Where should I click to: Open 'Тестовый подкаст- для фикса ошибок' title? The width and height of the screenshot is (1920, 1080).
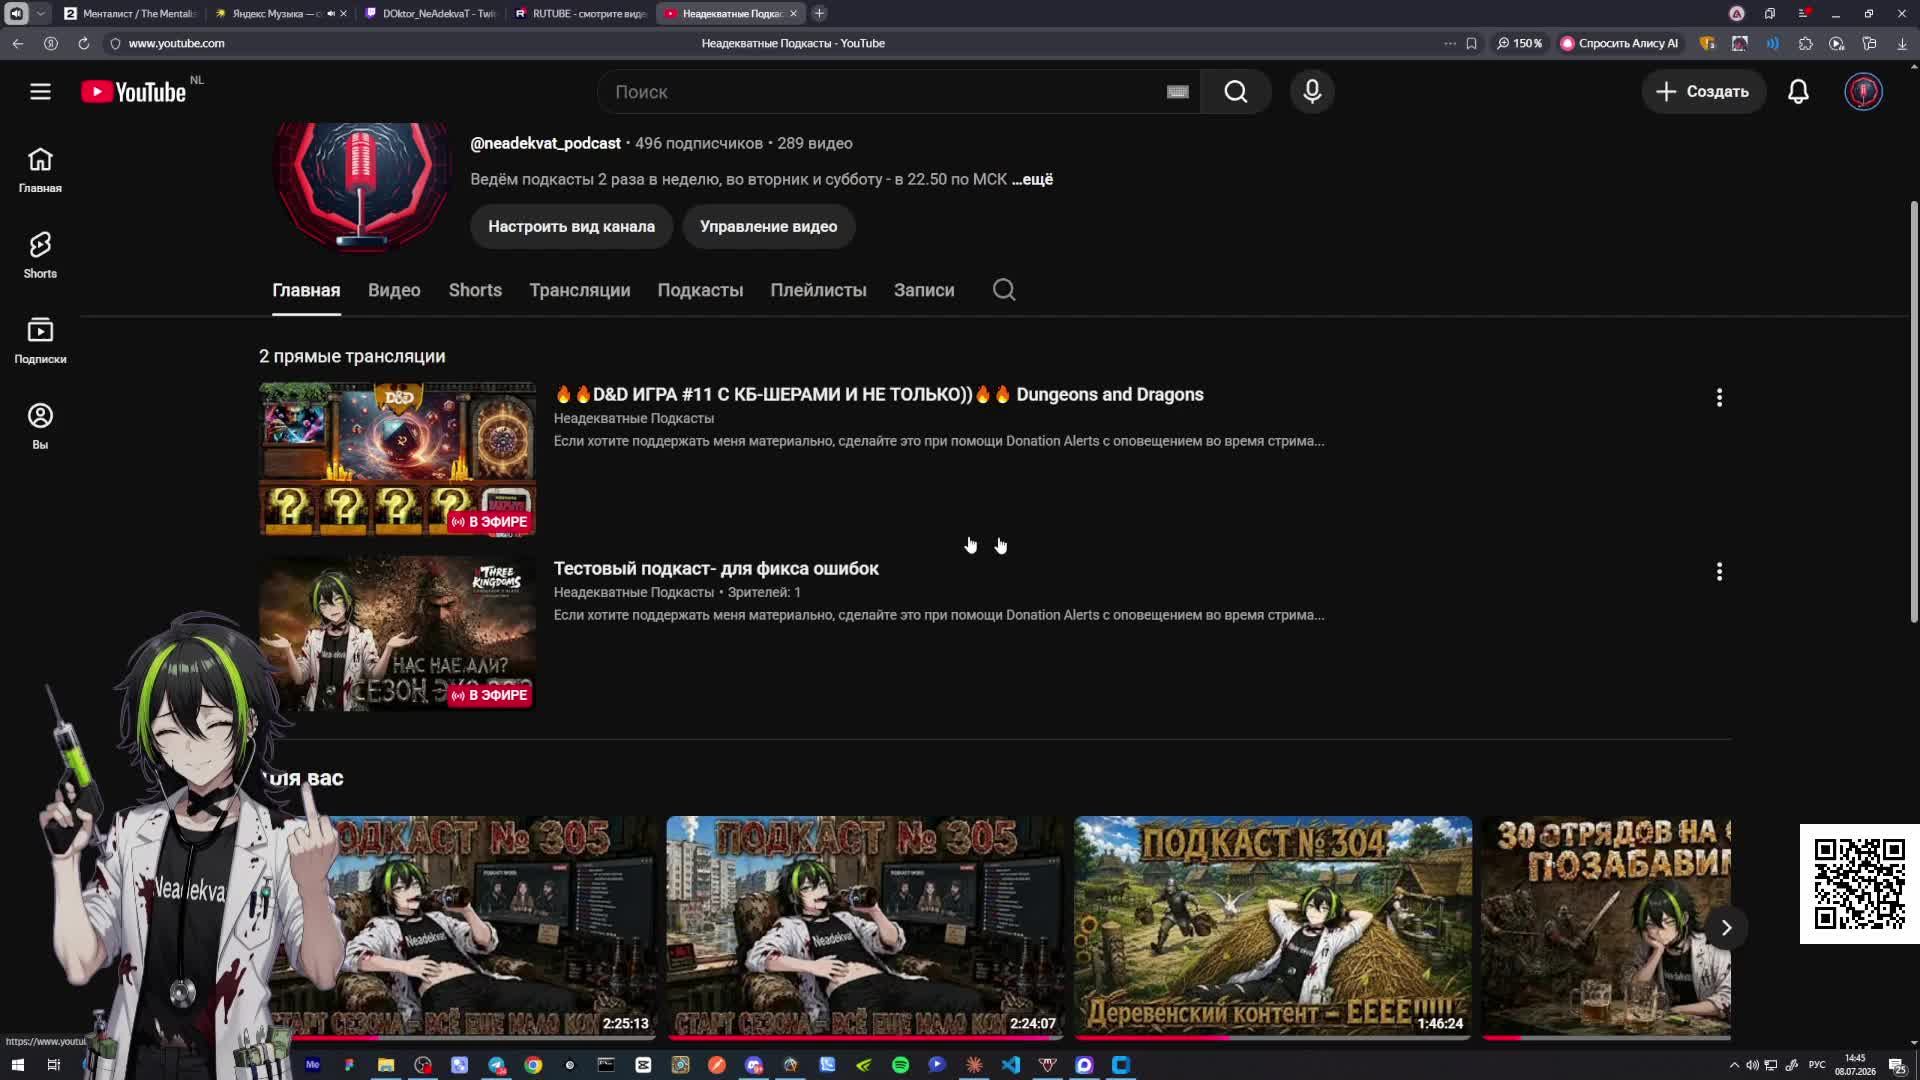716,569
